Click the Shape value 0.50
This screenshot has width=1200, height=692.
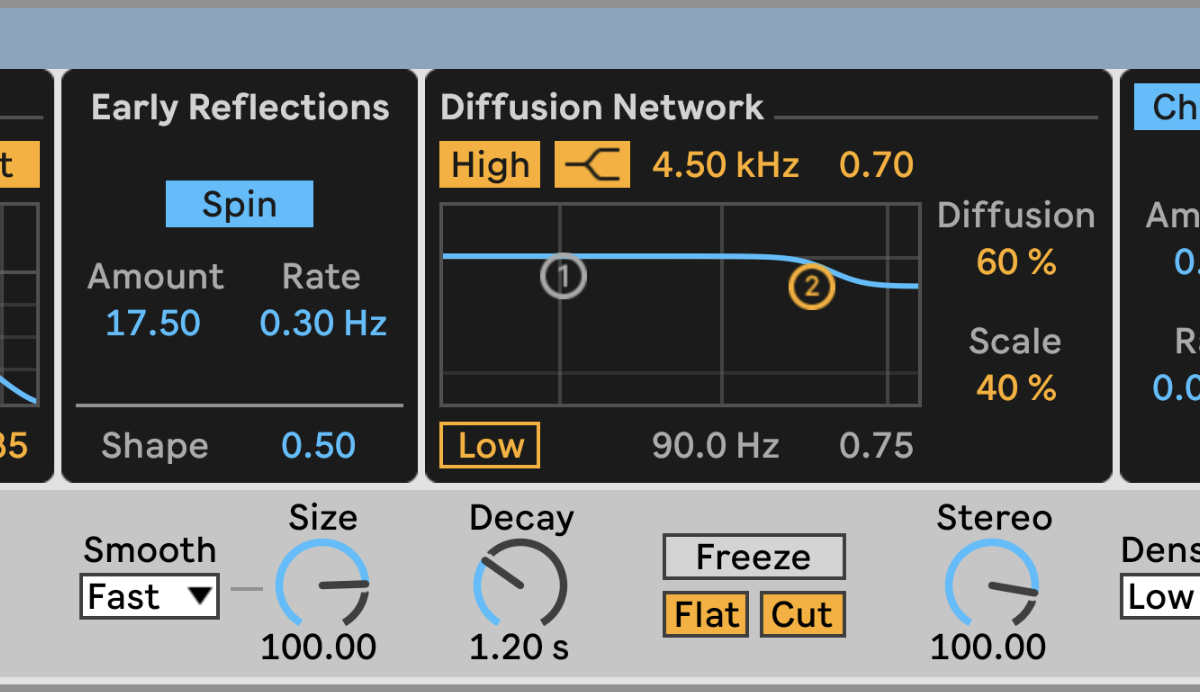(x=318, y=446)
